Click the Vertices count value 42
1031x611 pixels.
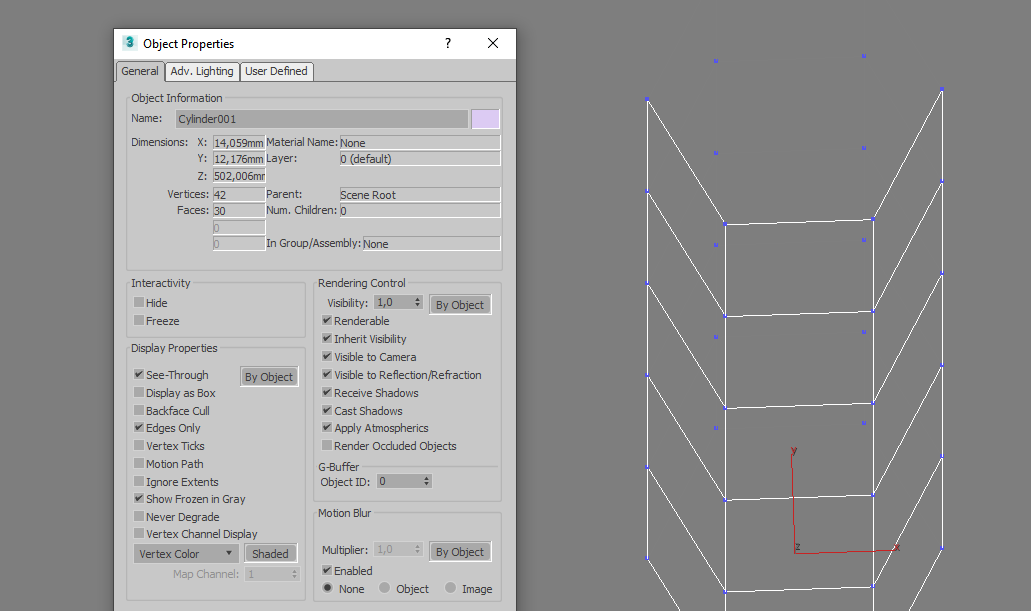[239, 195]
